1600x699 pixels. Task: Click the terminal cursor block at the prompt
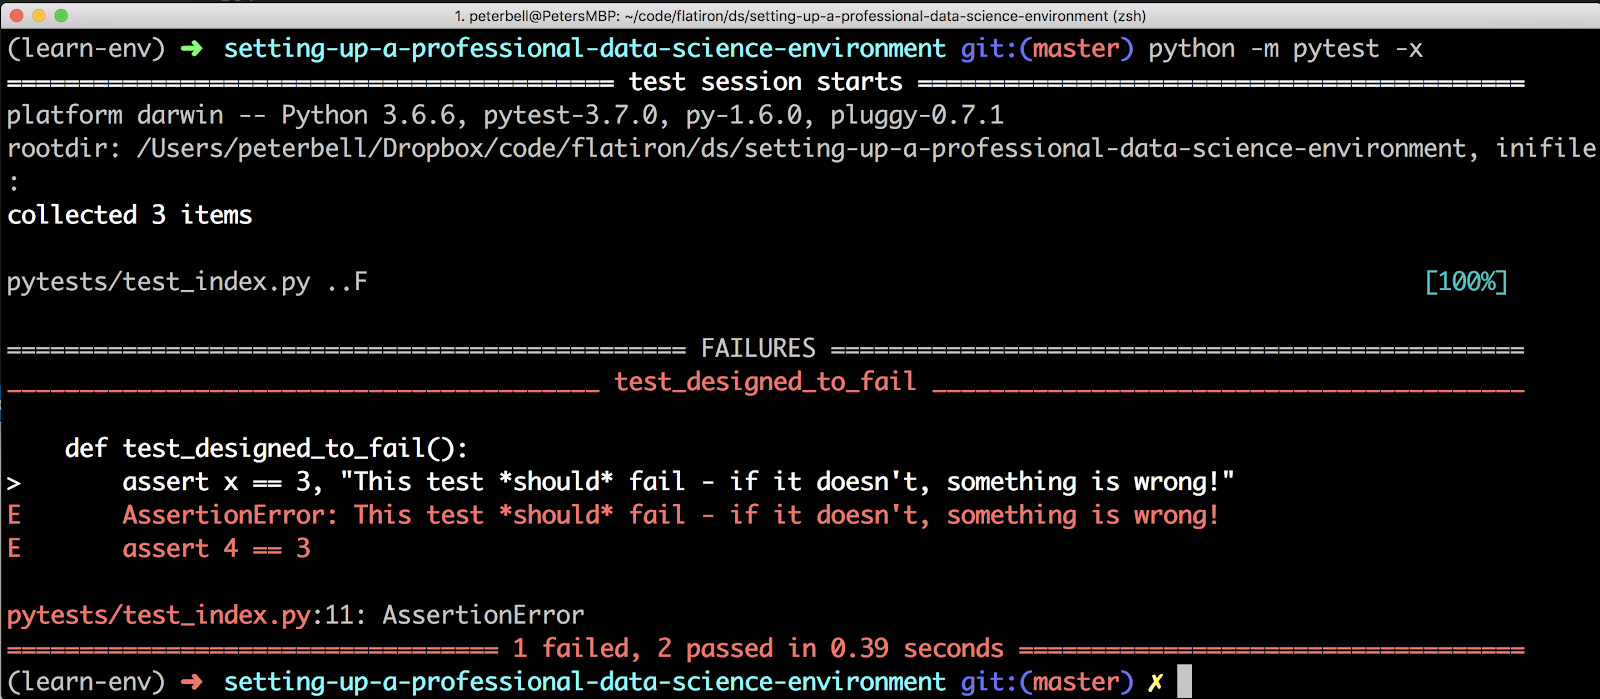coord(1184,682)
